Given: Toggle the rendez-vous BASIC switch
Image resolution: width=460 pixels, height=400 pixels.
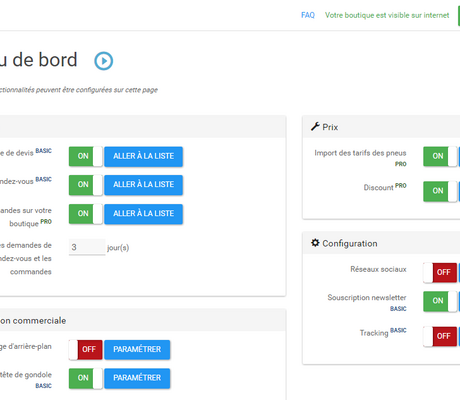Looking at the screenshot, I should (x=86, y=185).
